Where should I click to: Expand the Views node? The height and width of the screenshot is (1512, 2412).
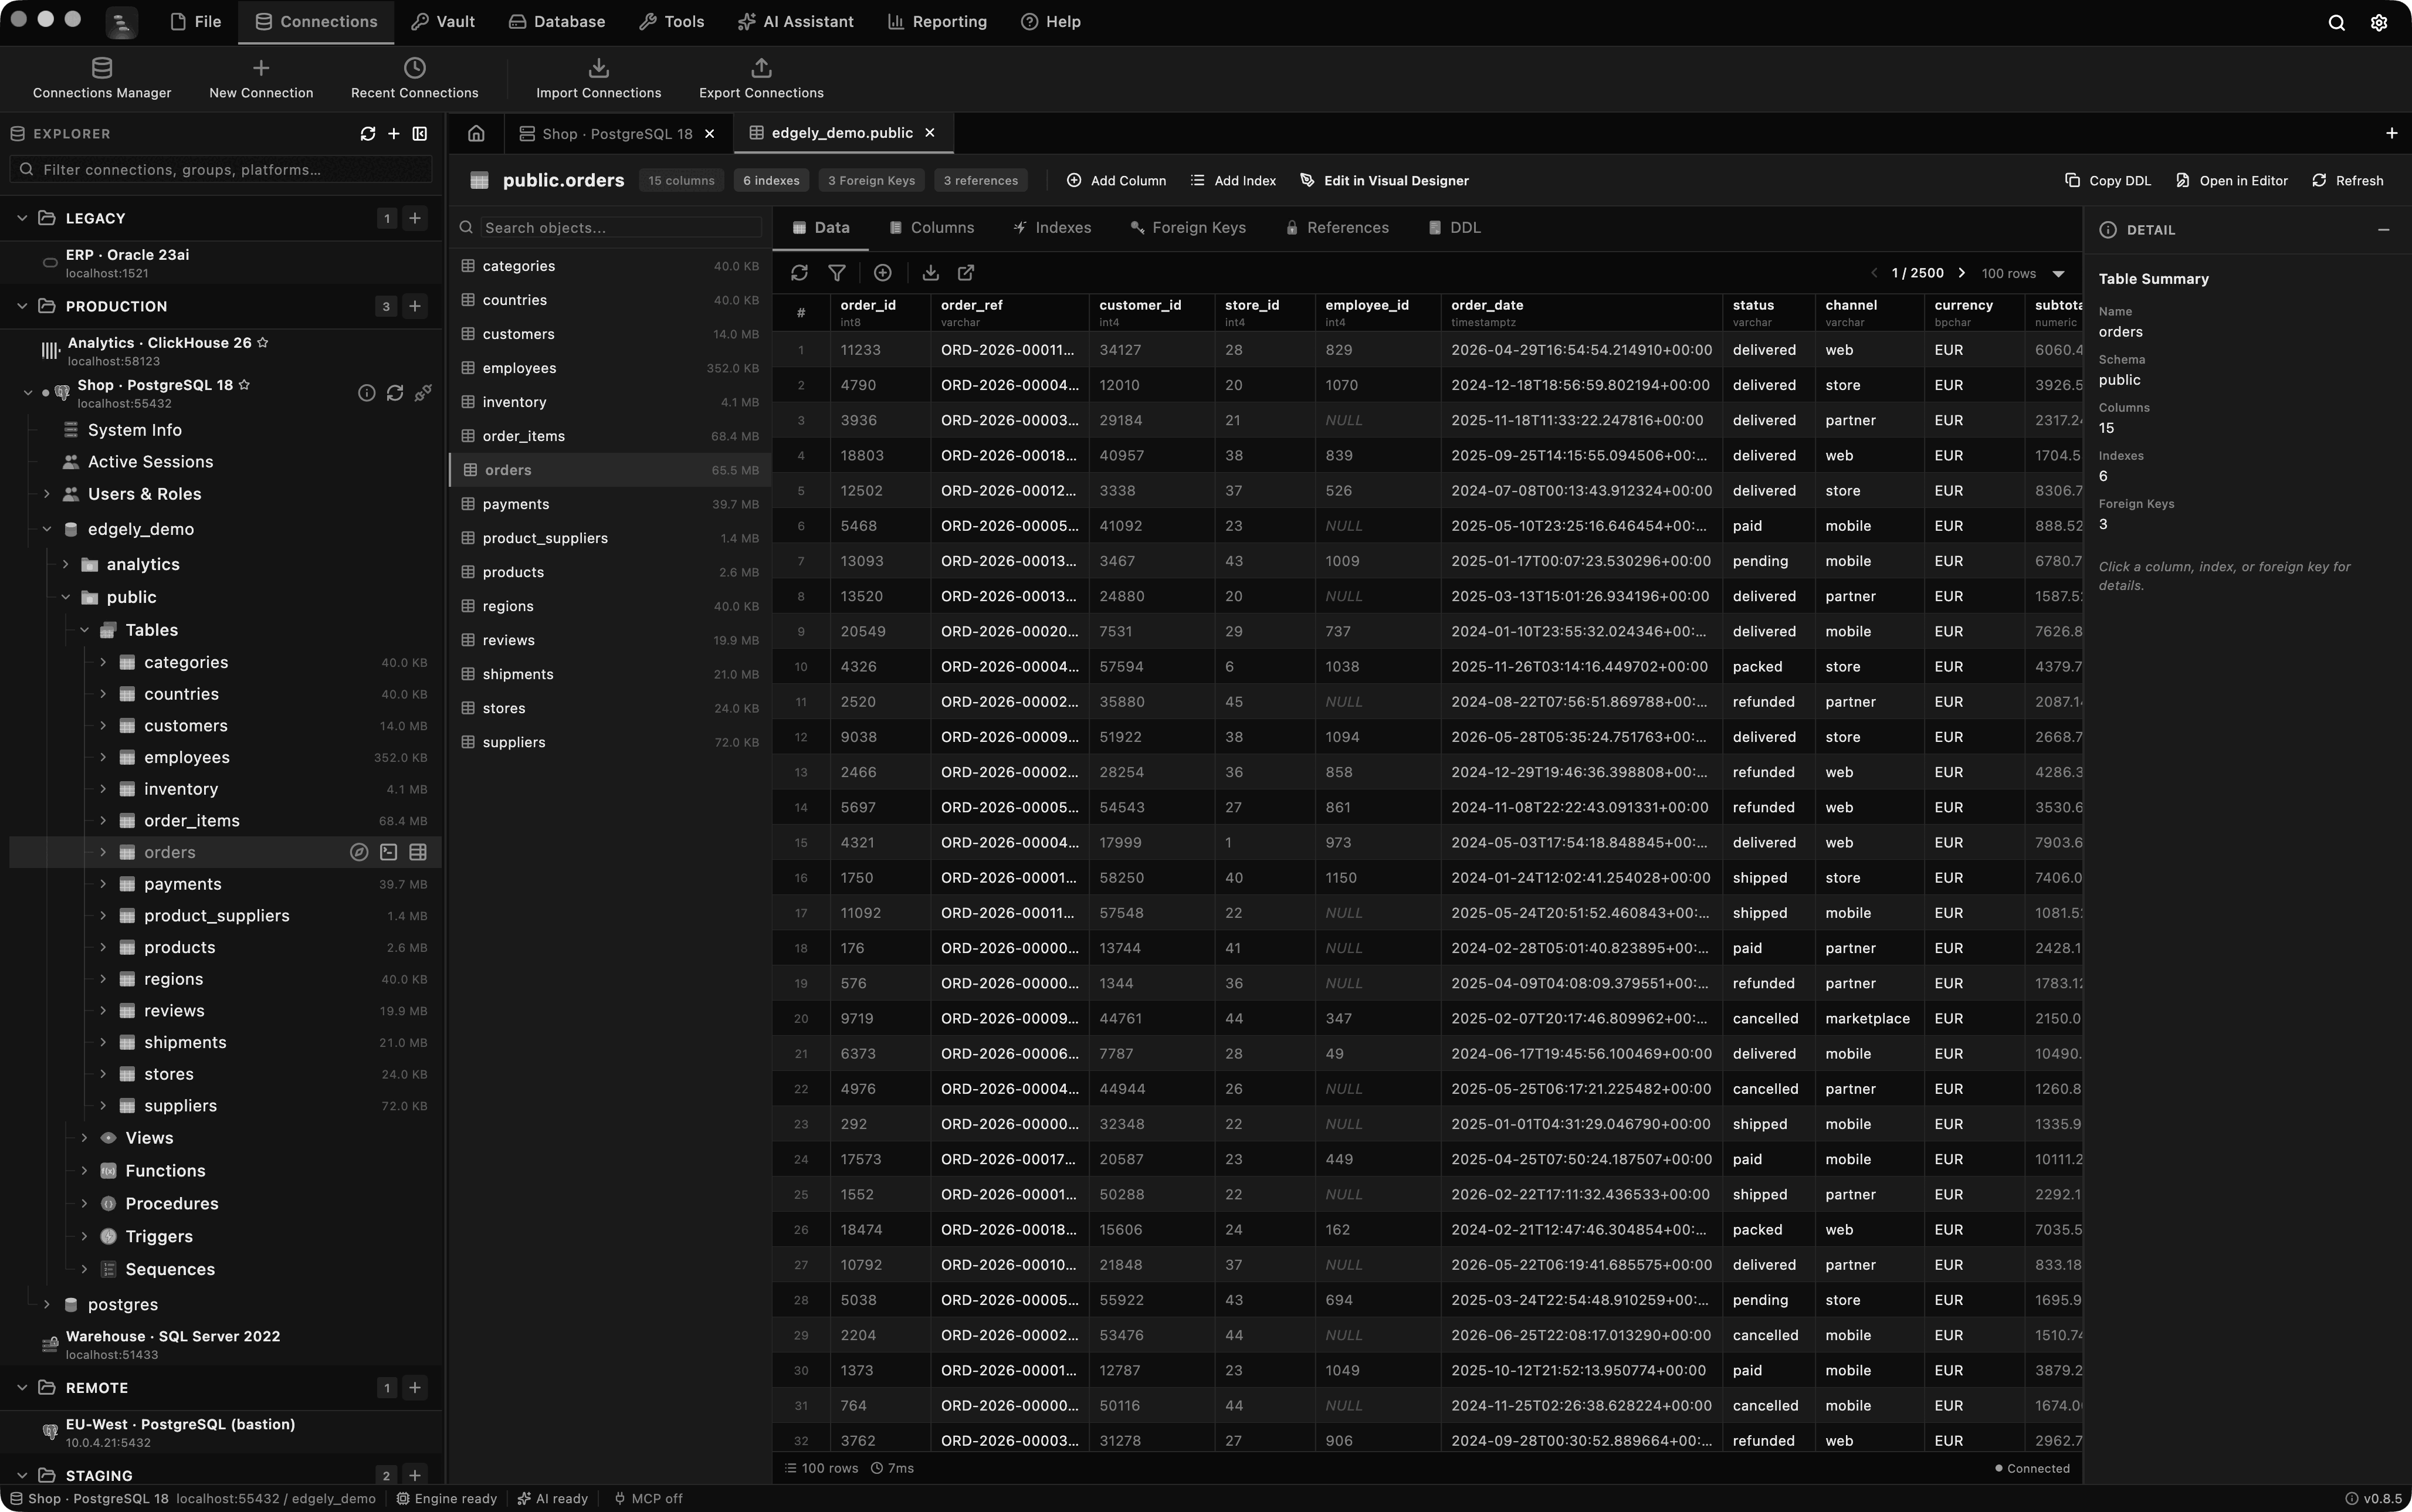point(84,1138)
